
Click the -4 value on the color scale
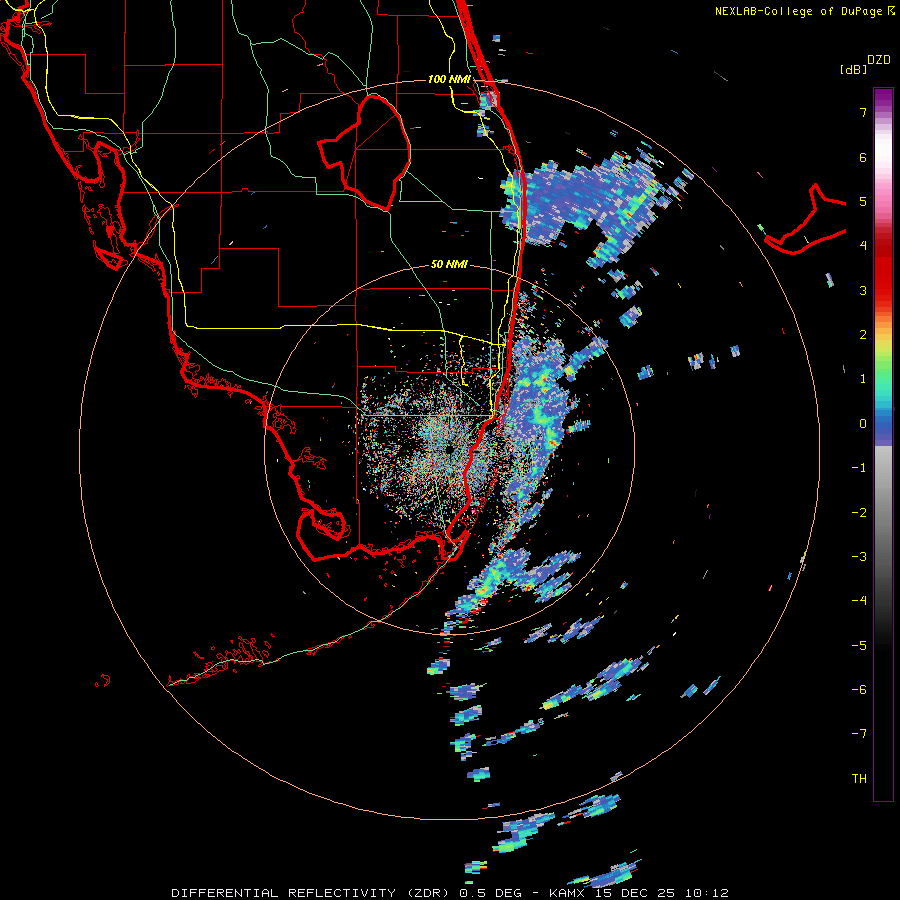coord(859,600)
